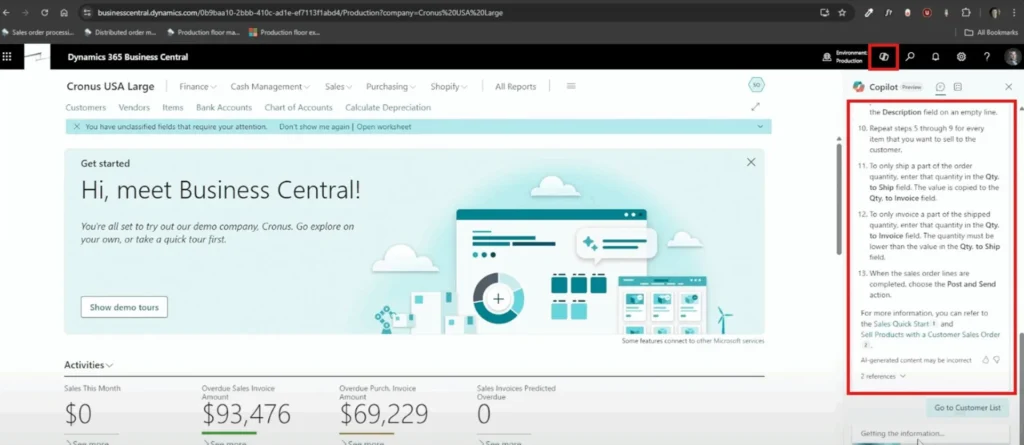Reload the page with browser refresh icon
1024x445 pixels.
(x=44, y=12)
